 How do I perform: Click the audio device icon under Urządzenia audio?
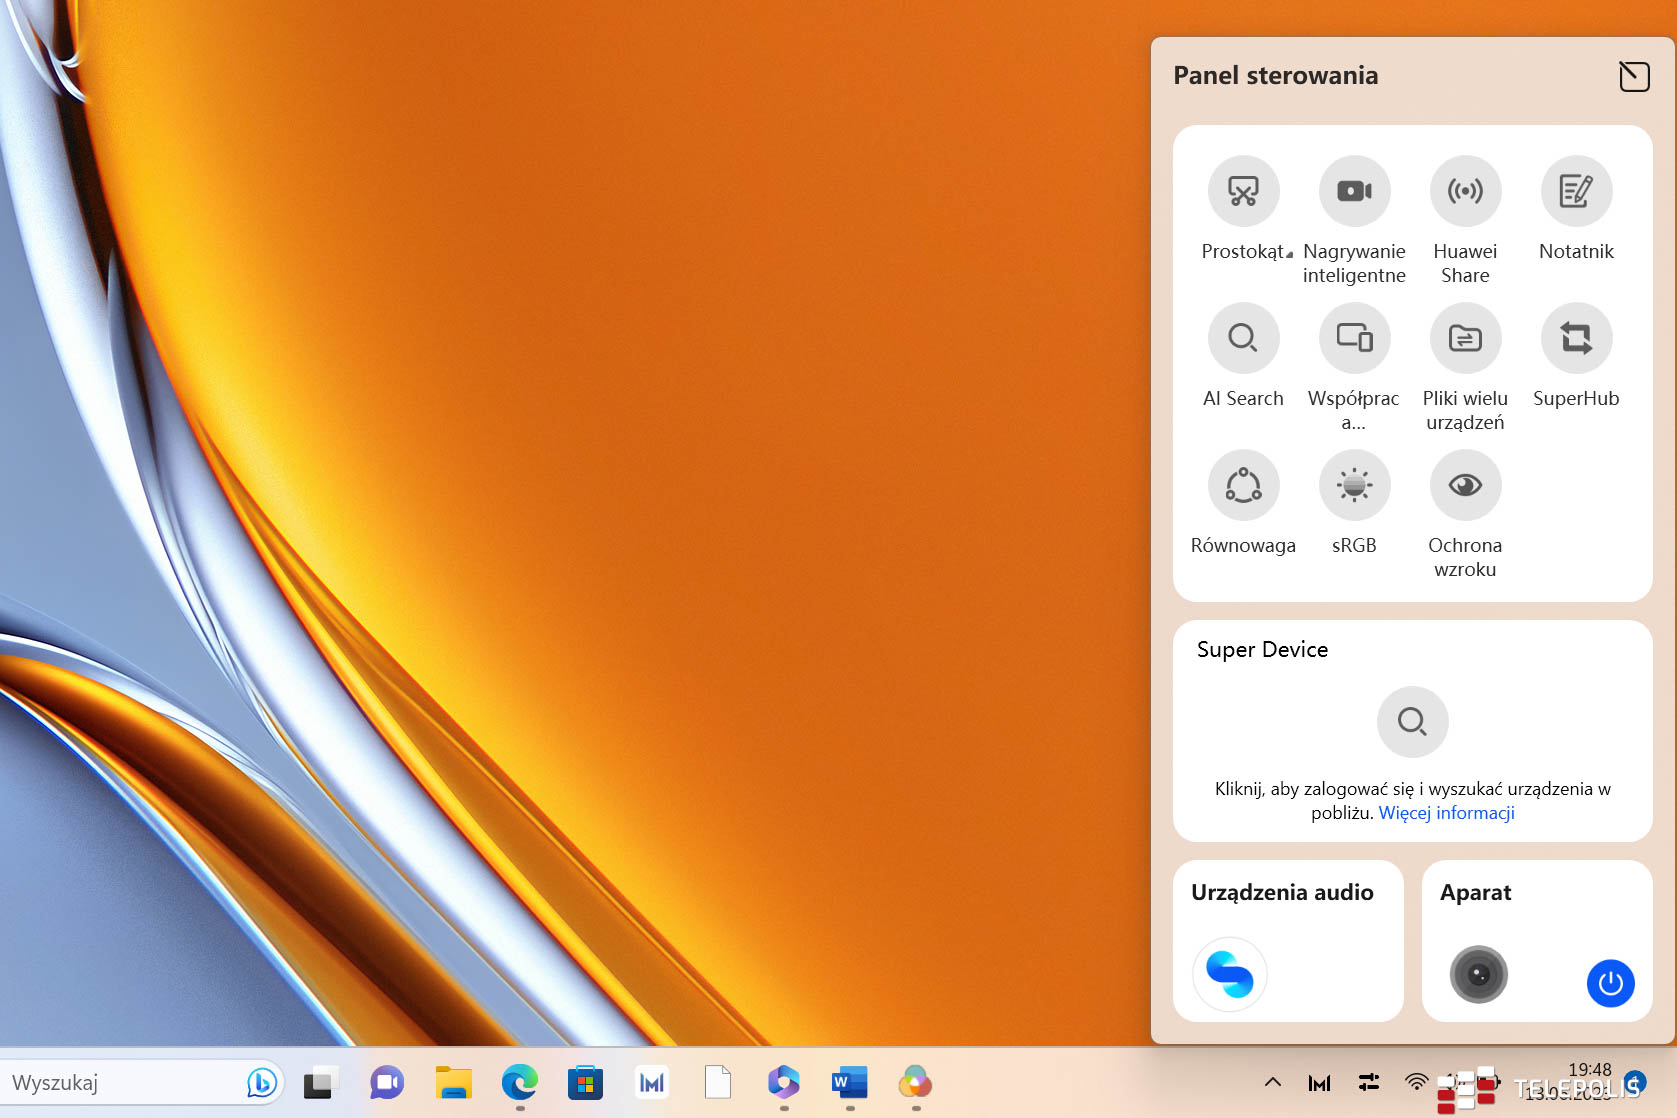pyautogui.click(x=1229, y=974)
